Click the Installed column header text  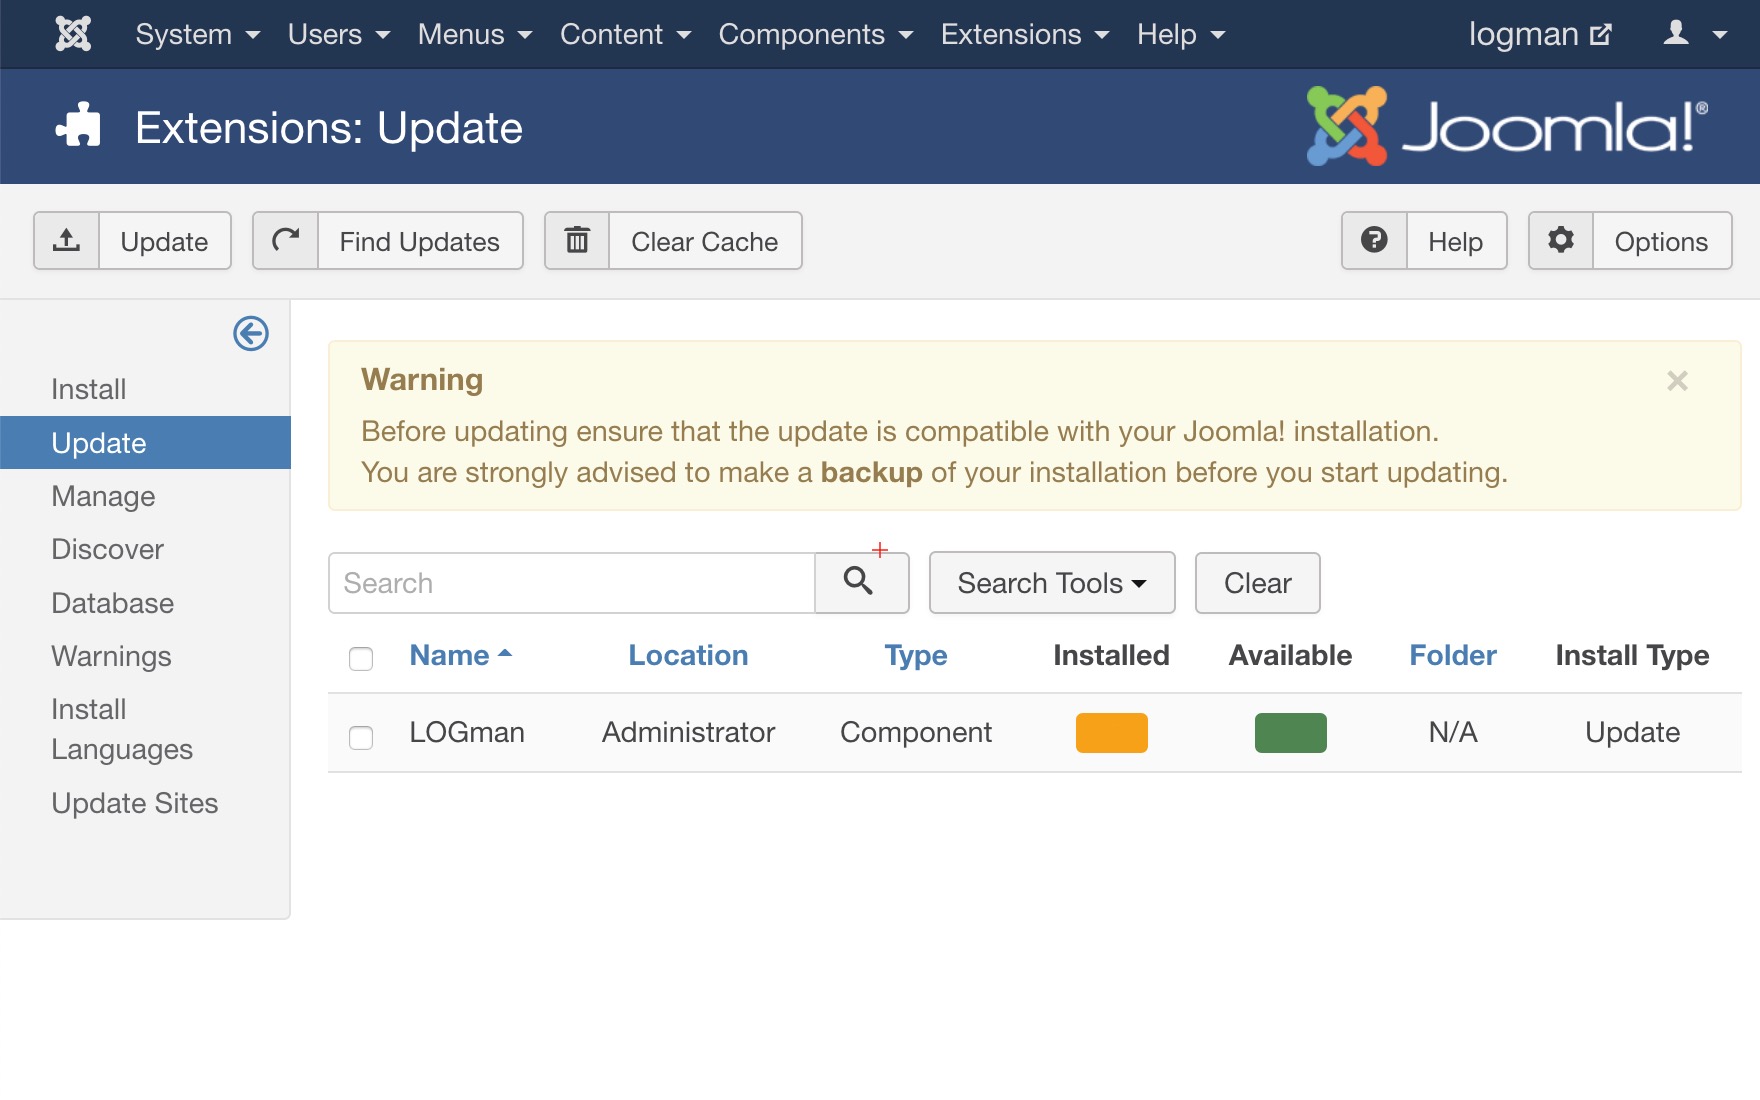[x=1111, y=655]
